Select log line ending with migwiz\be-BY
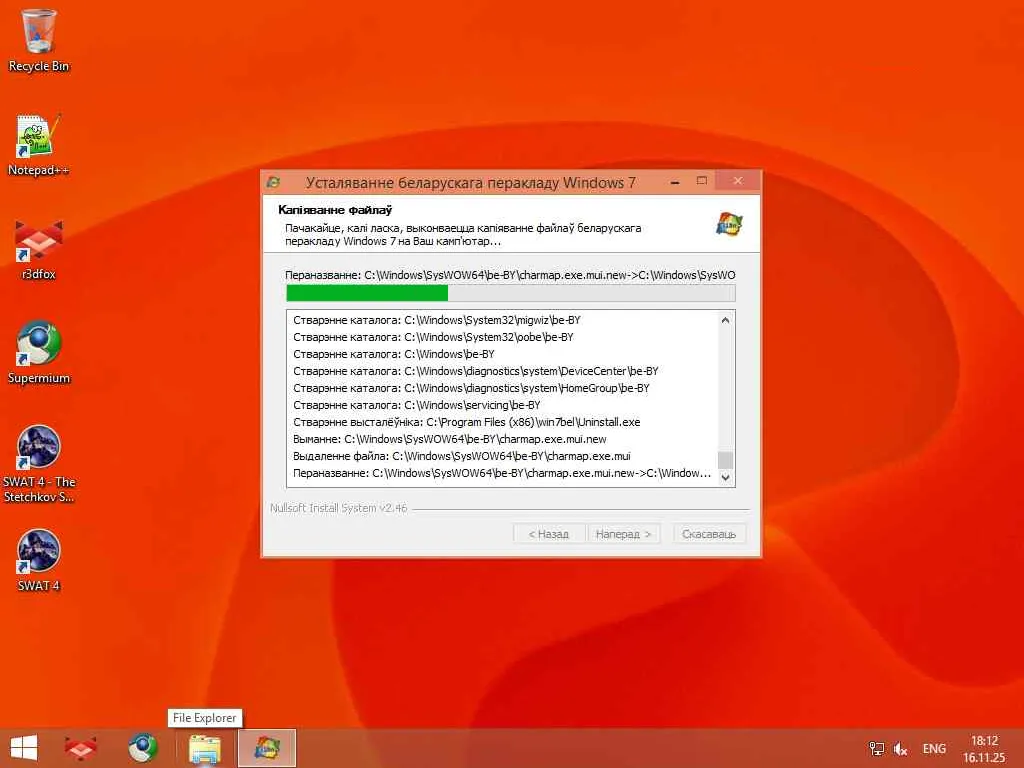Image resolution: width=1024 pixels, height=768 pixels. coord(437,320)
